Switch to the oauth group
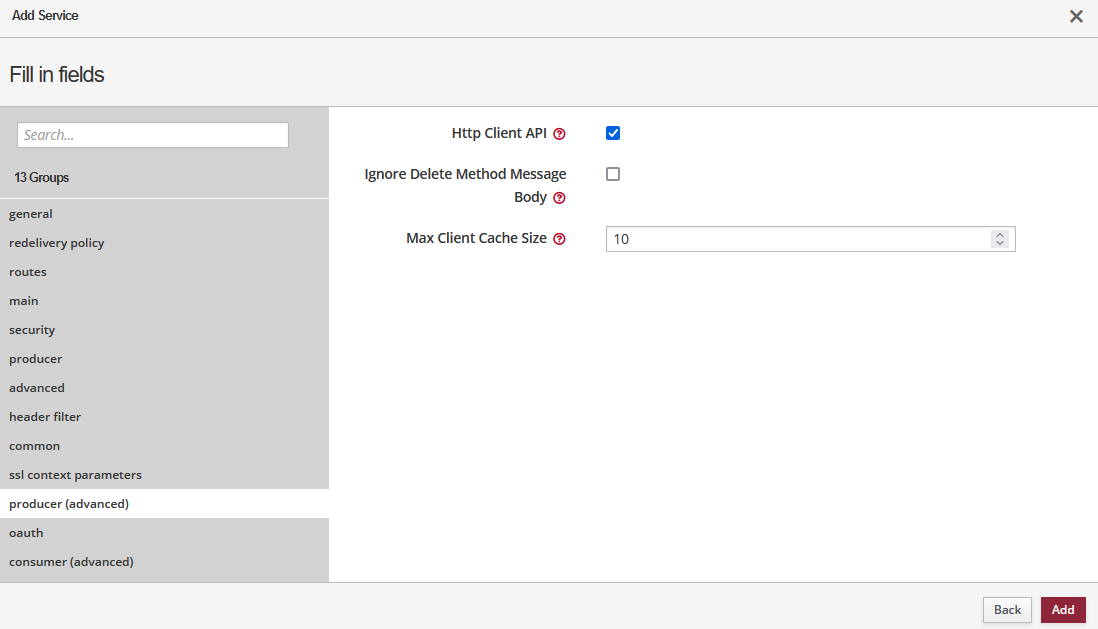The height and width of the screenshot is (629, 1098). tap(26, 533)
